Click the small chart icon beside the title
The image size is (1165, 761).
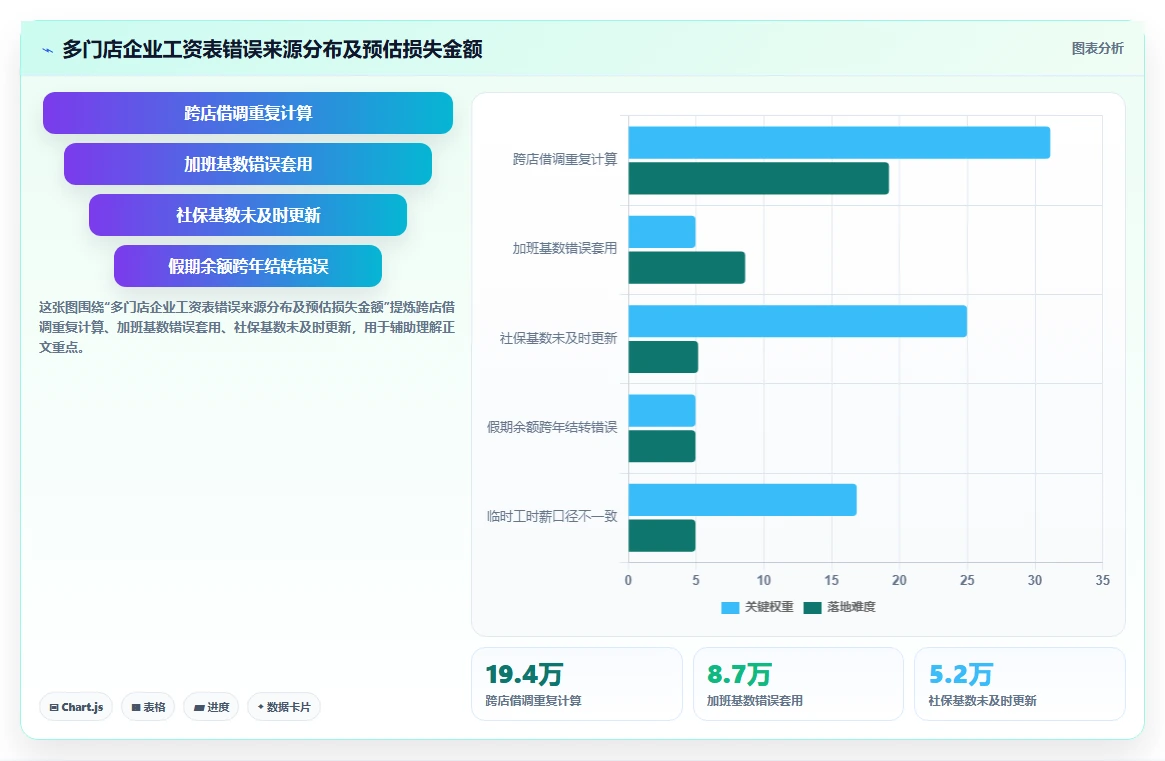[48, 51]
